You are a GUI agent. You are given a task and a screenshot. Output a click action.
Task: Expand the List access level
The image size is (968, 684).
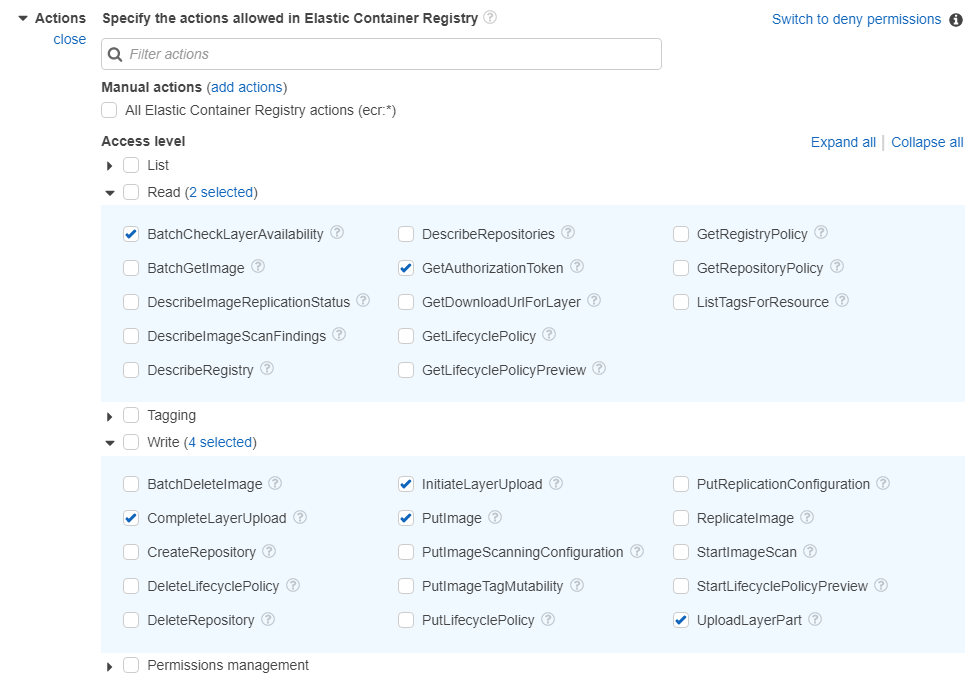click(109, 165)
